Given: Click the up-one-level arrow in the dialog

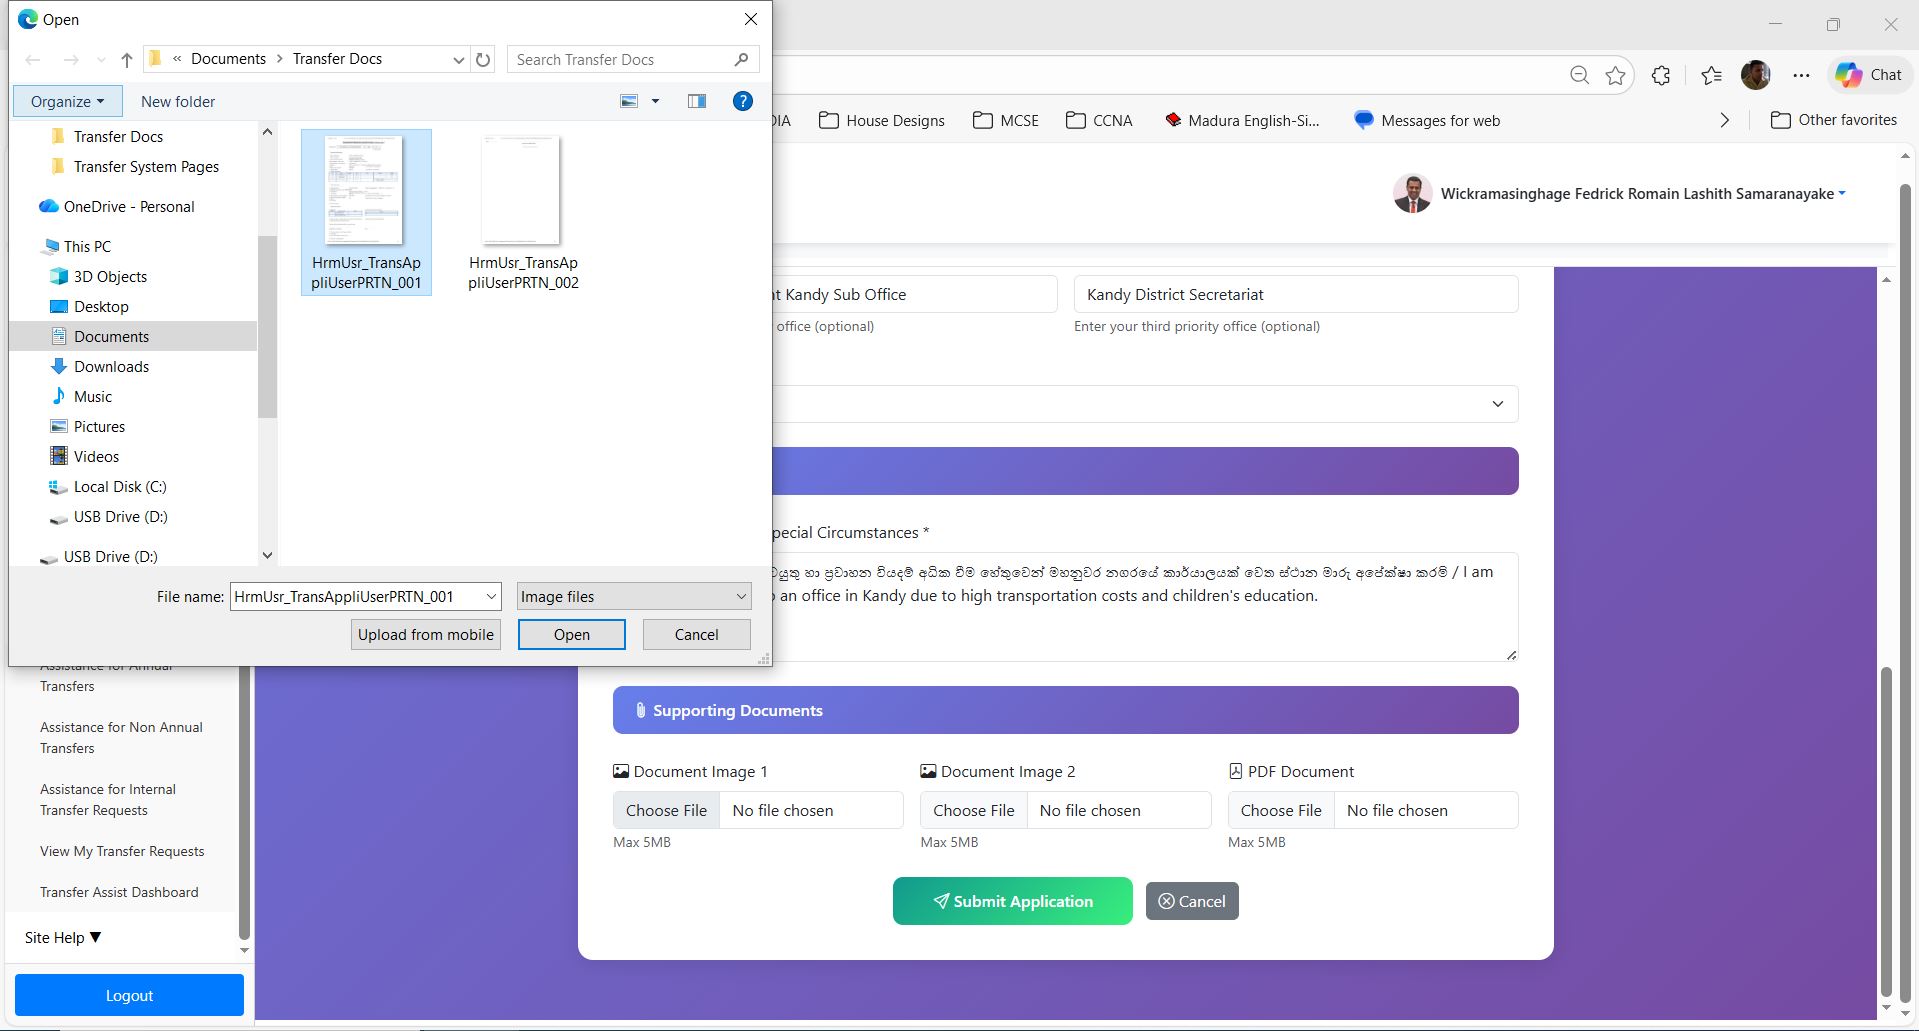Looking at the screenshot, I should pyautogui.click(x=127, y=60).
